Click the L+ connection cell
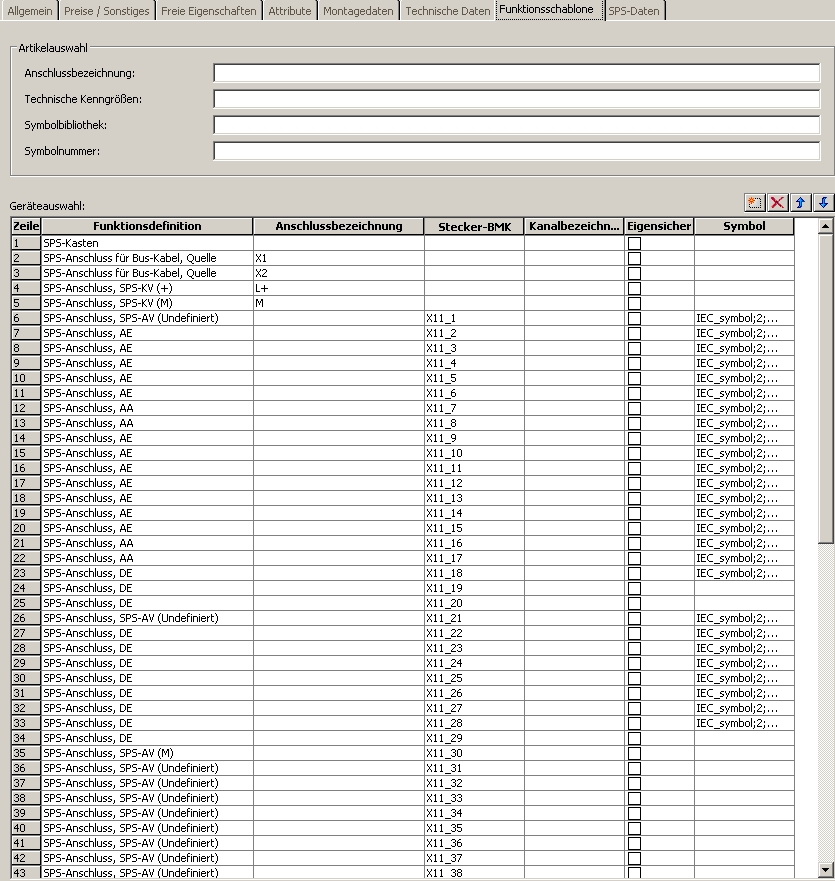835x881 pixels. point(339,288)
